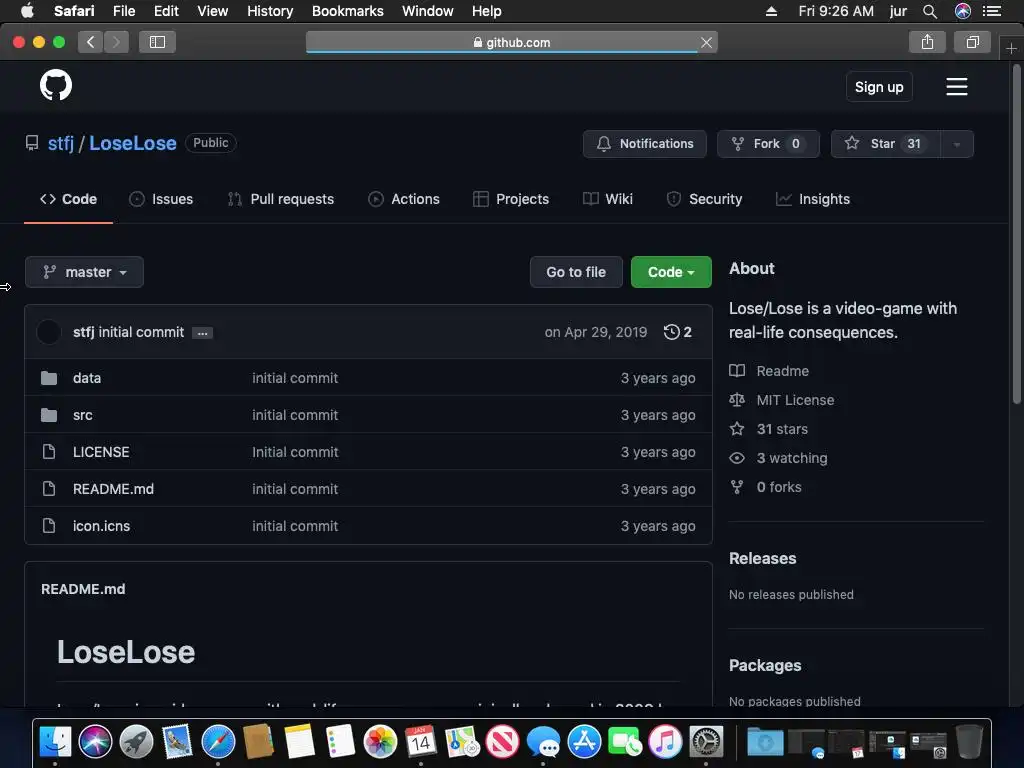Stop loading page with X button

pyautogui.click(x=706, y=42)
